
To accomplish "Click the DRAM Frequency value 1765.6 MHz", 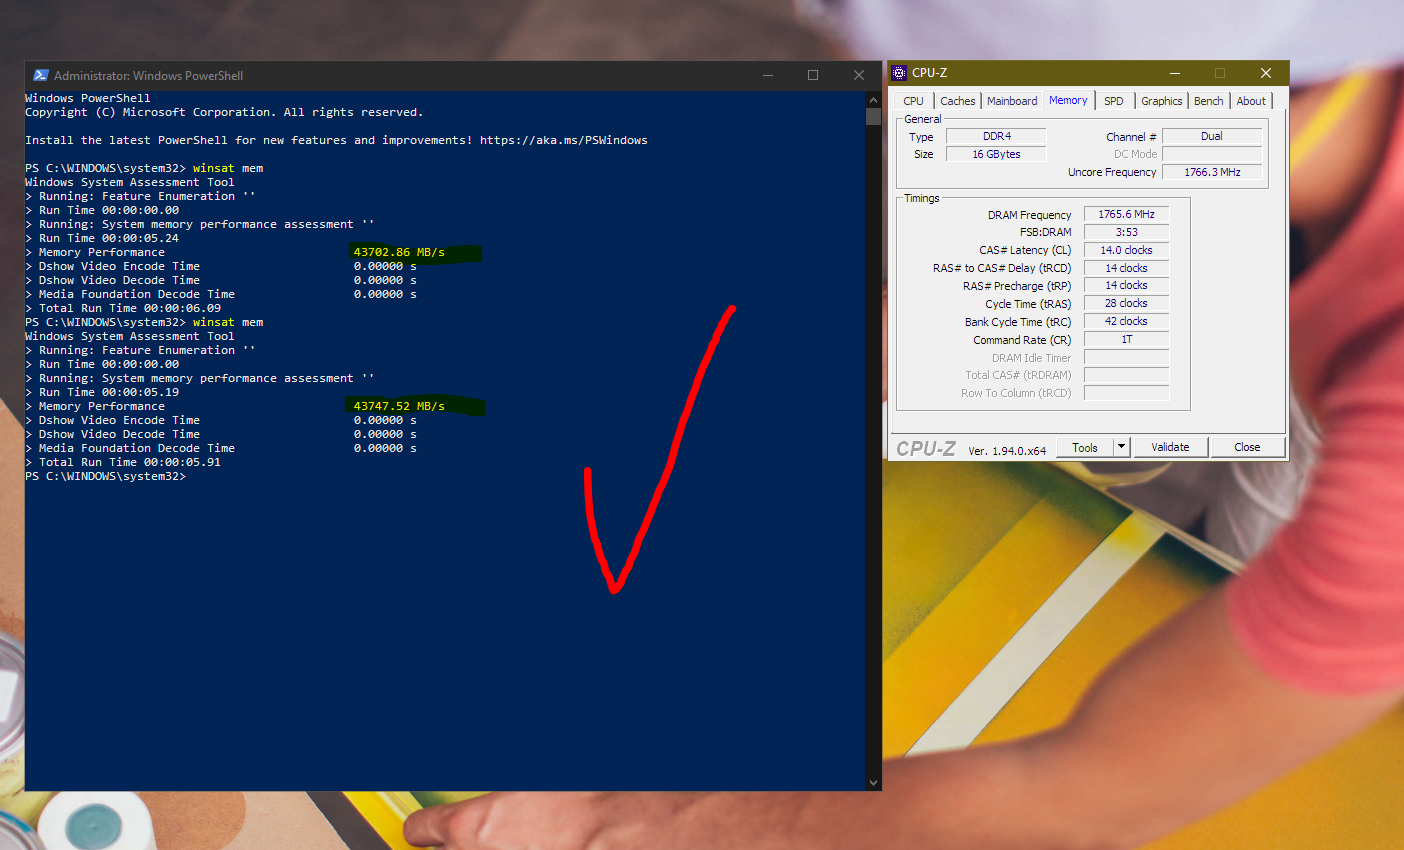I will pos(1126,214).
